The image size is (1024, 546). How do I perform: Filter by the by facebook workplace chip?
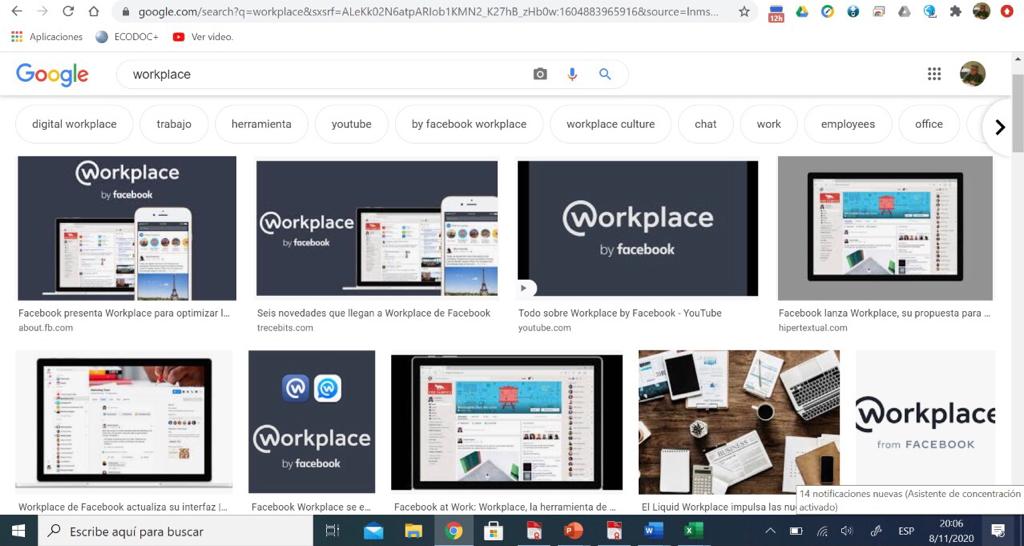click(469, 124)
